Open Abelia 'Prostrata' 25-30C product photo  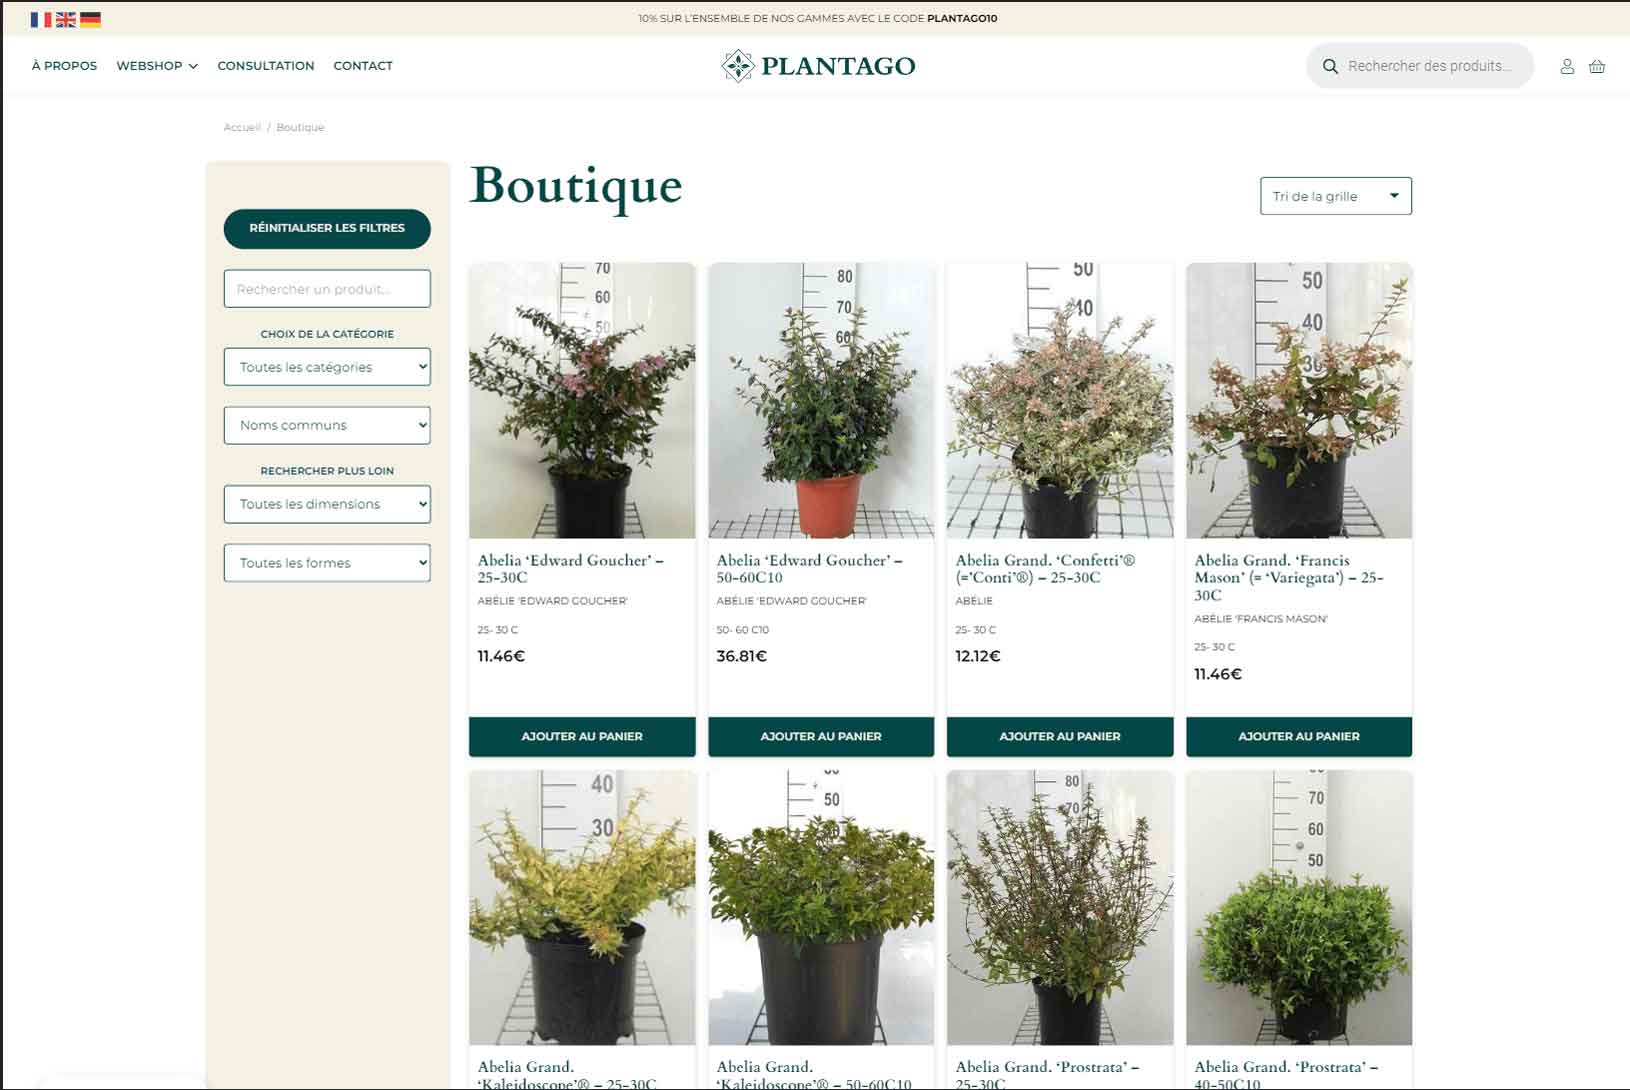coord(1060,907)
